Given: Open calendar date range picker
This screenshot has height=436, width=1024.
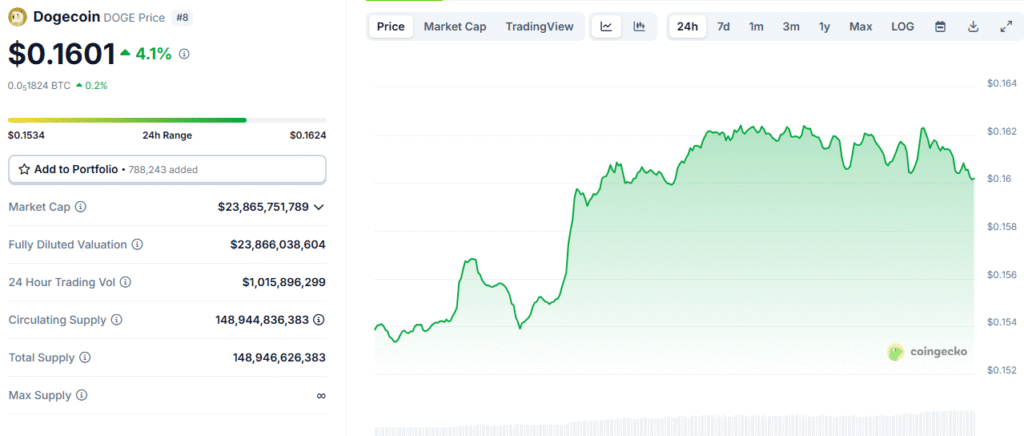Looking at the screenshot, I should click(940, 27).
